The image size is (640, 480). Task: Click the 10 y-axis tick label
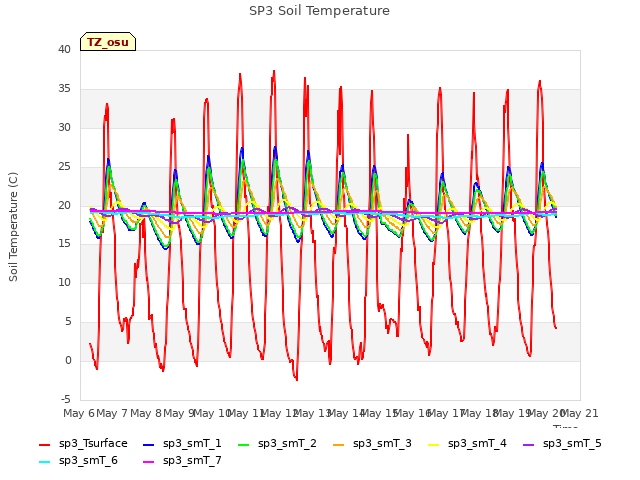point(64,282)
